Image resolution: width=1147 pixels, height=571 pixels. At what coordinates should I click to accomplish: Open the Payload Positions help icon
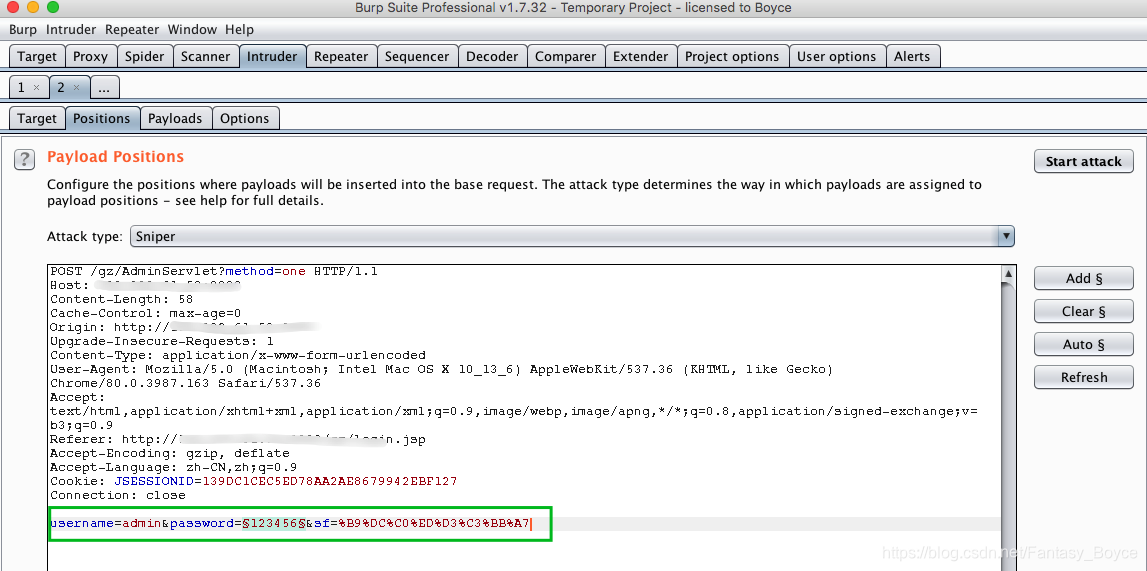(x=24, y=159)
